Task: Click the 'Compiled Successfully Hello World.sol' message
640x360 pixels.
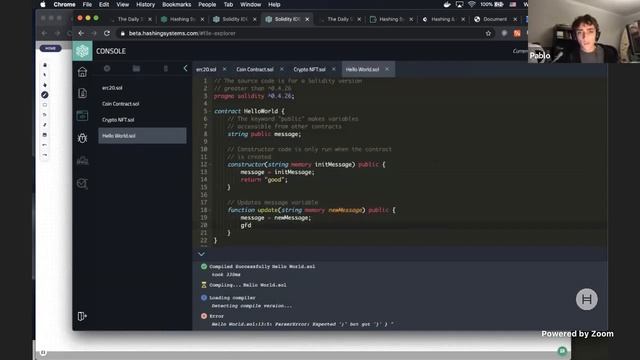Action: [262, 267]
